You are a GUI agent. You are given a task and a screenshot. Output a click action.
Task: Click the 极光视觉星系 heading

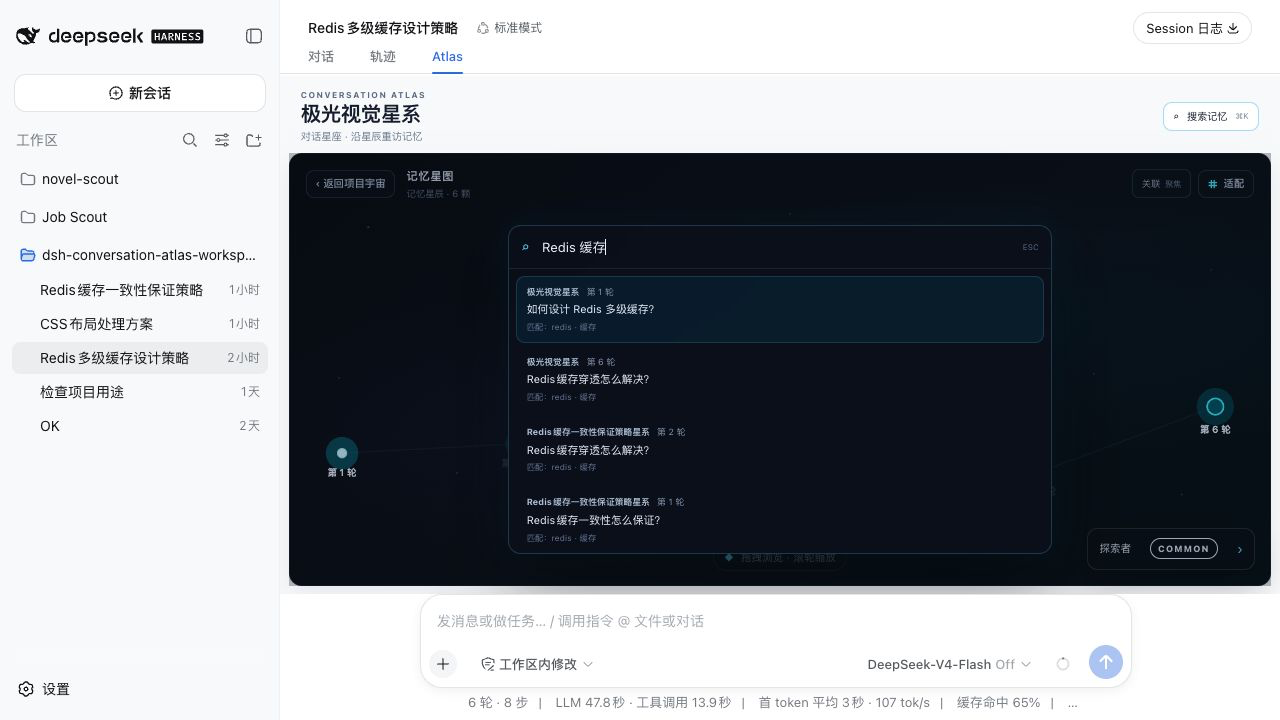361,114
